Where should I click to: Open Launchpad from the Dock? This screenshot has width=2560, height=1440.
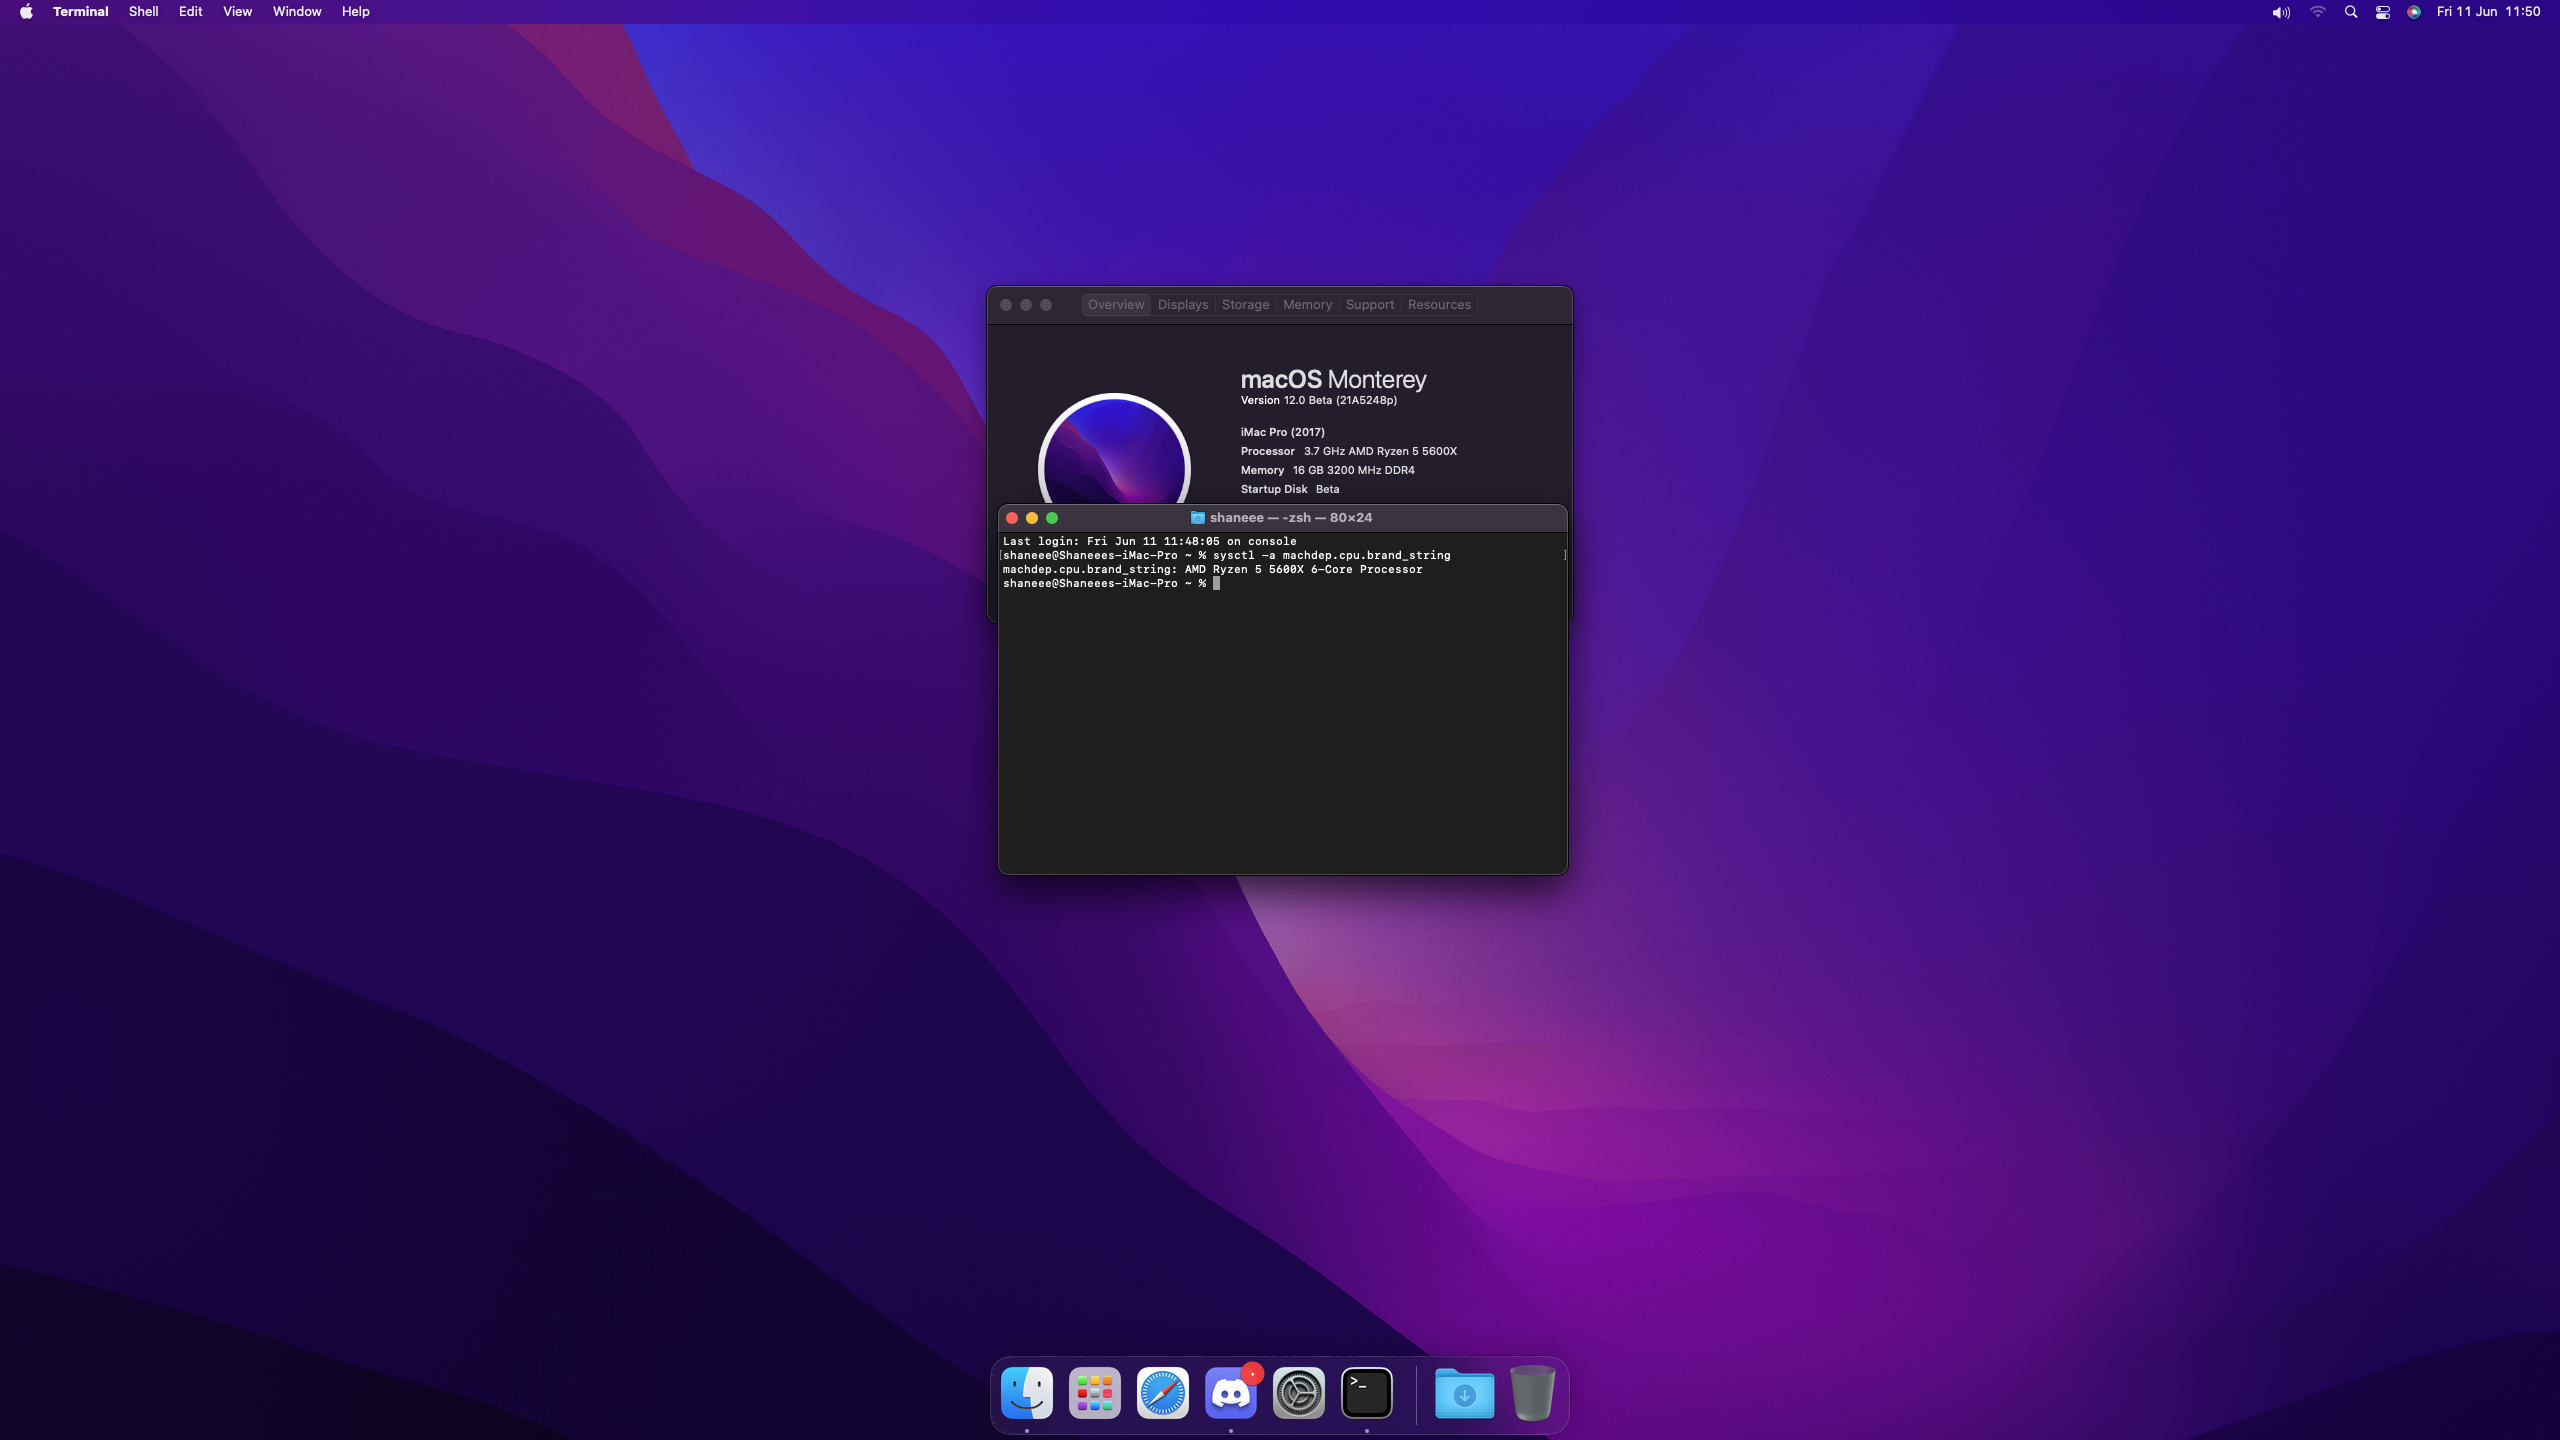pyautogui.click(x=1095, y=1393)
